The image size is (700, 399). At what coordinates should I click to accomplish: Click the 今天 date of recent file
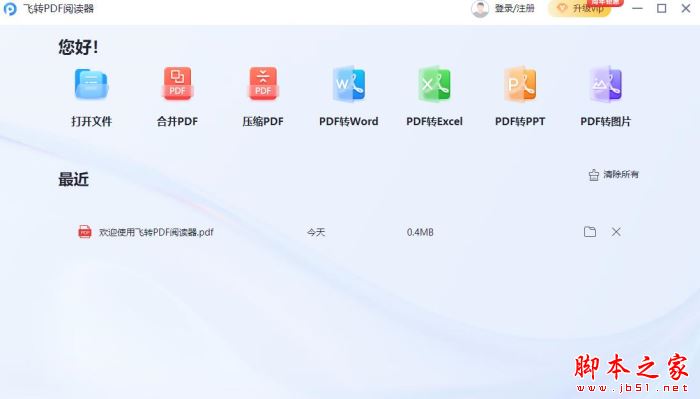[x=316, y=232]
